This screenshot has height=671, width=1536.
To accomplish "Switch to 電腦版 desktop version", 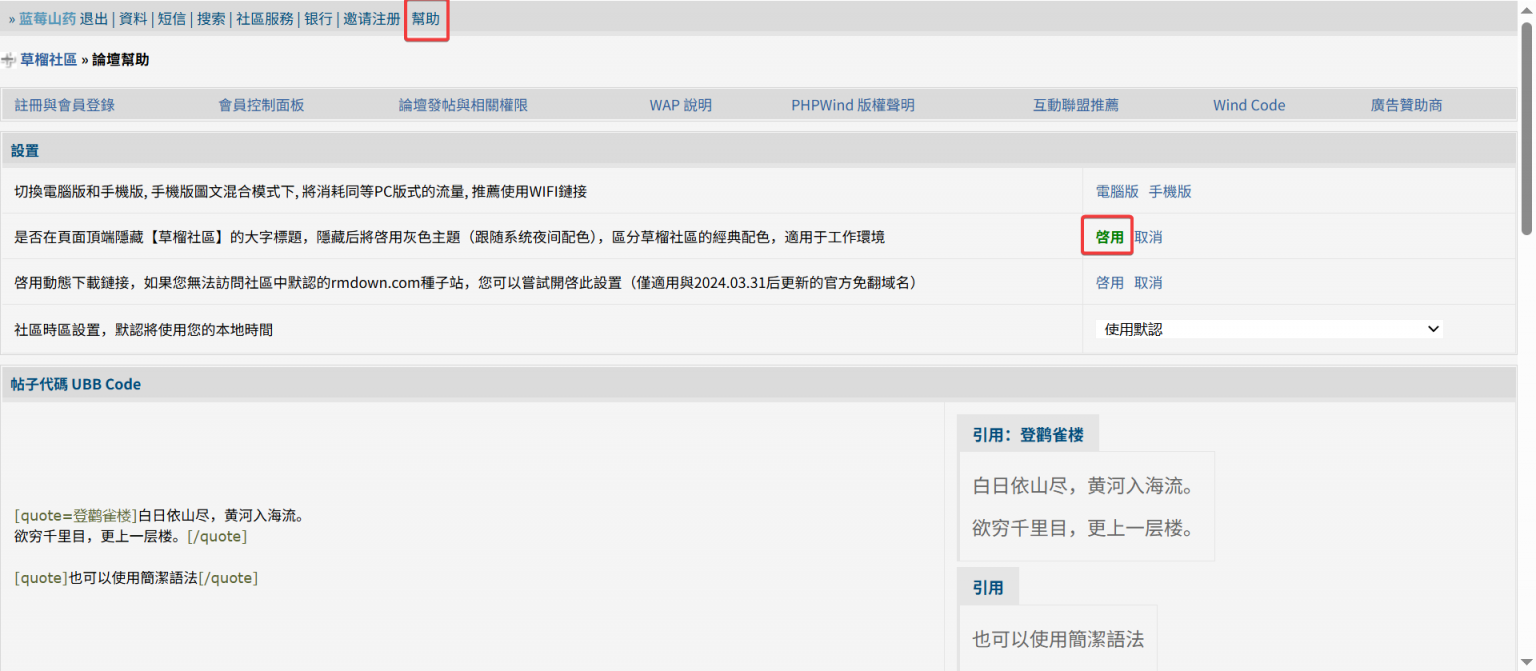I will (1117, 192).
